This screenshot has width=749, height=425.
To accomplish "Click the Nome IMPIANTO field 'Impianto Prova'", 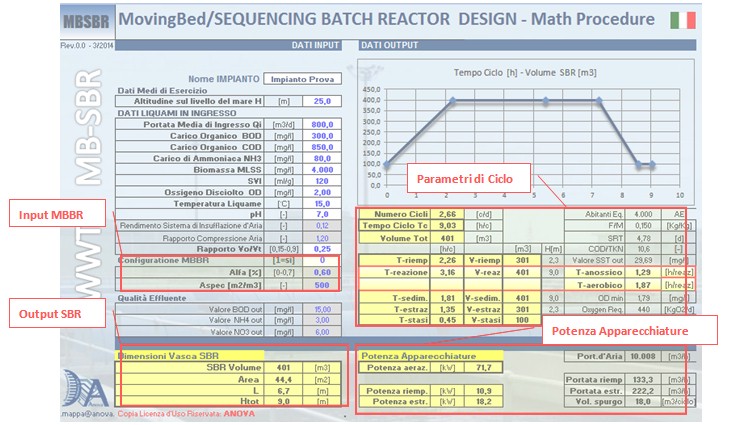I will point(304,79).
